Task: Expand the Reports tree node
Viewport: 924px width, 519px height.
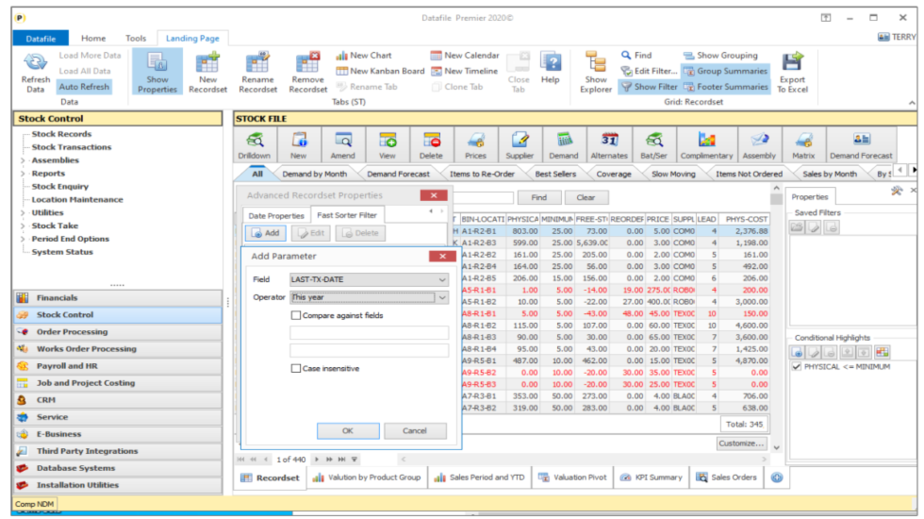Action: coord(23,174)
